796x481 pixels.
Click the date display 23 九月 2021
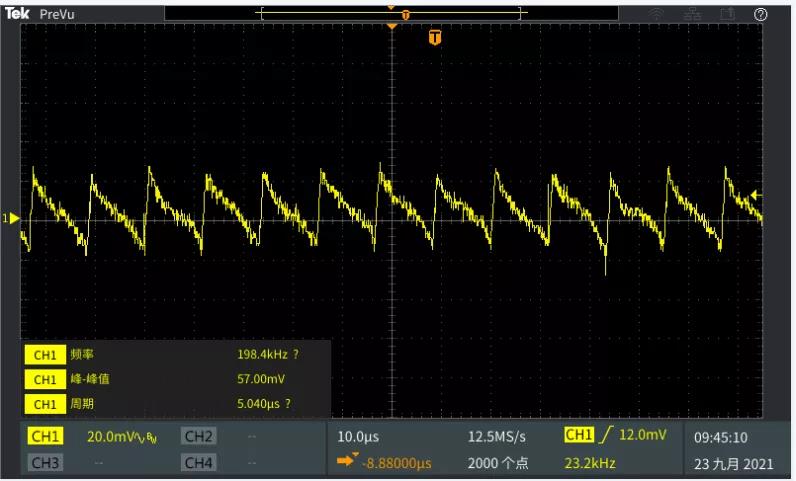(x=734, y=464)
